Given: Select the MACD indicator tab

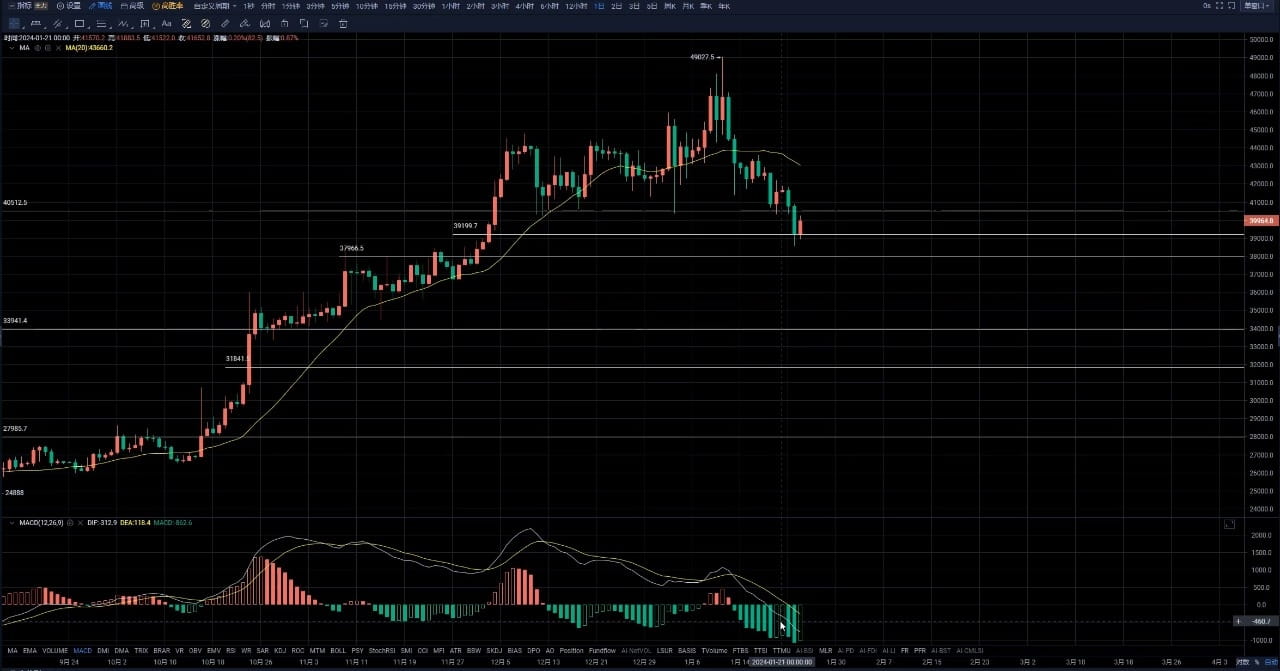Looking at the screenshot, I should coord(83,650).
